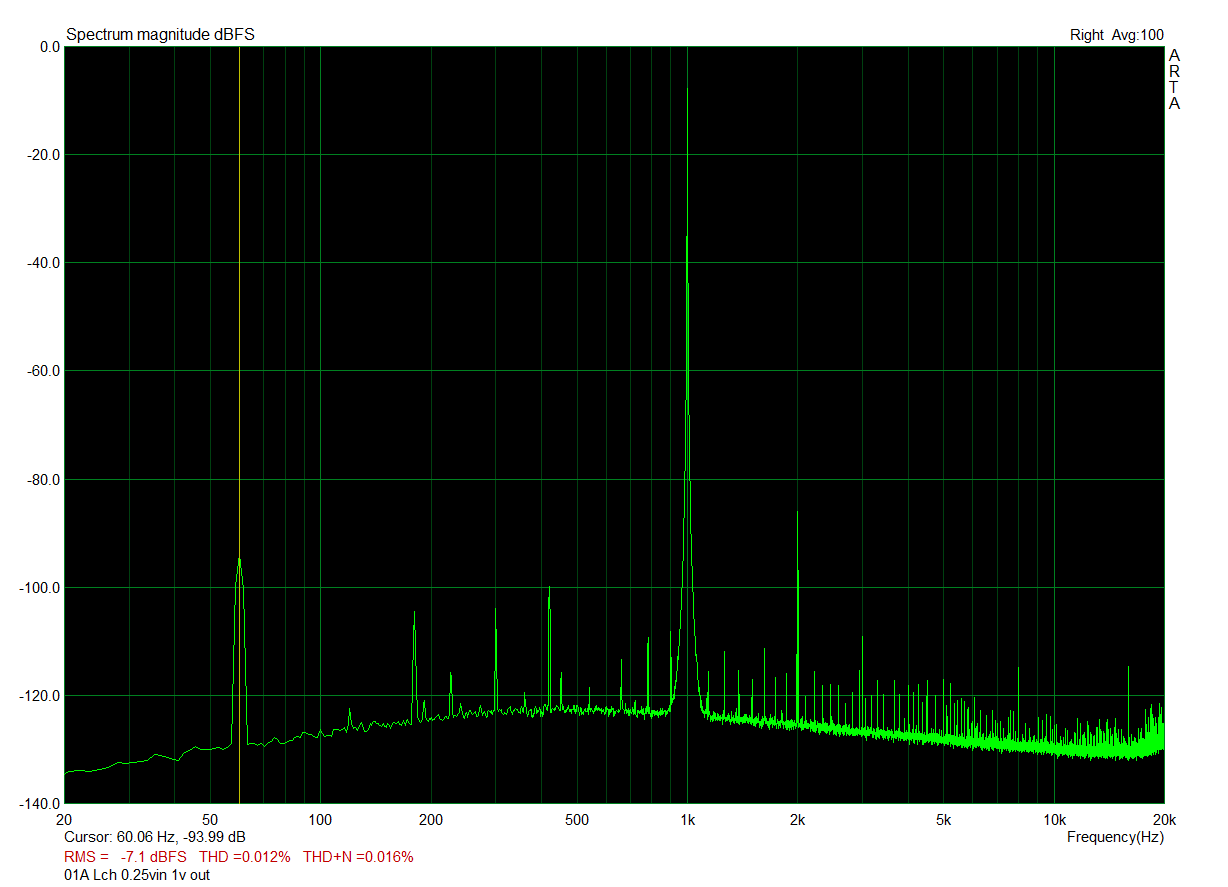This screenshot has width=1228, height=887.
Task: Click the 0.0 dB axis label
Action: point(50,47)
